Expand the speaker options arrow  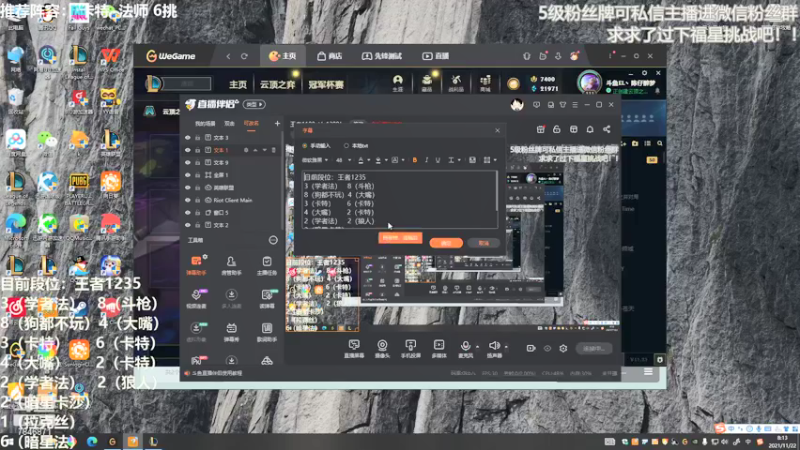[506, 347]
